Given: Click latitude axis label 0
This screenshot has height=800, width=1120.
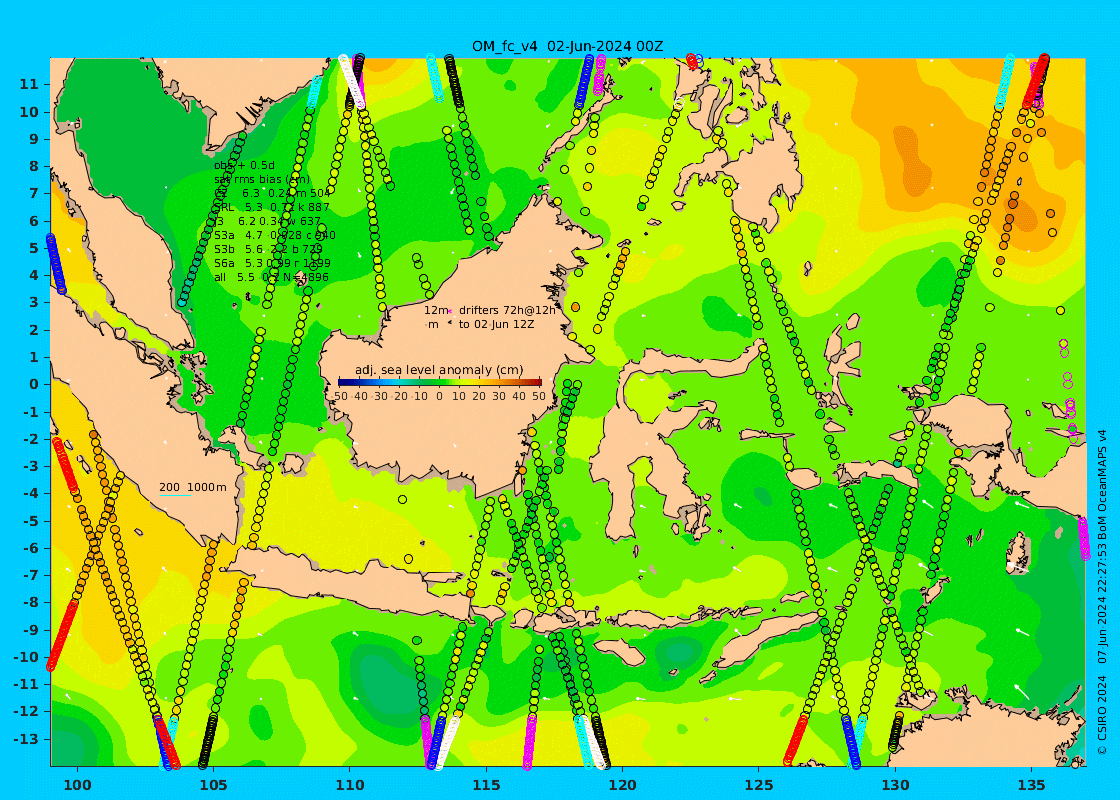Looking at the screenshot, I should point(34,384).
